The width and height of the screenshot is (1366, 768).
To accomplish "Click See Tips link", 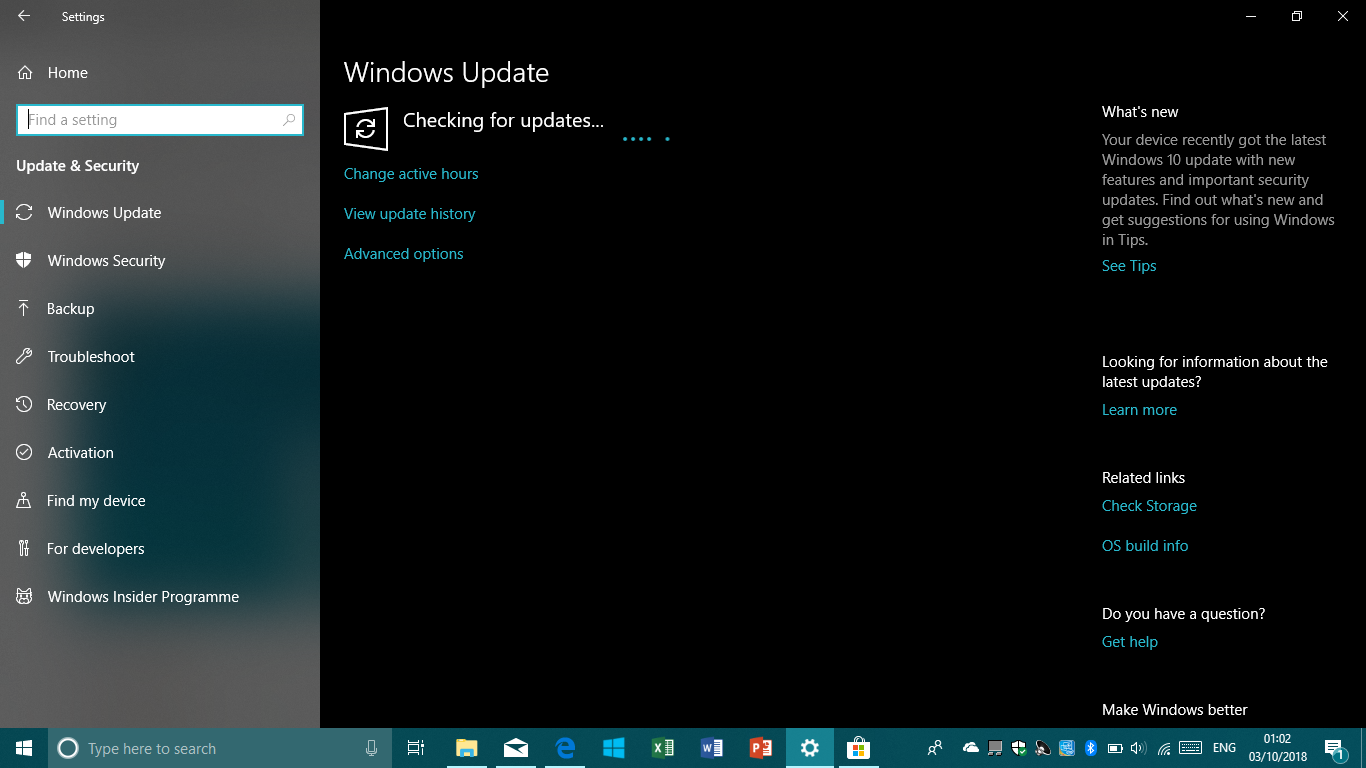I will [x=1129, y=266].
